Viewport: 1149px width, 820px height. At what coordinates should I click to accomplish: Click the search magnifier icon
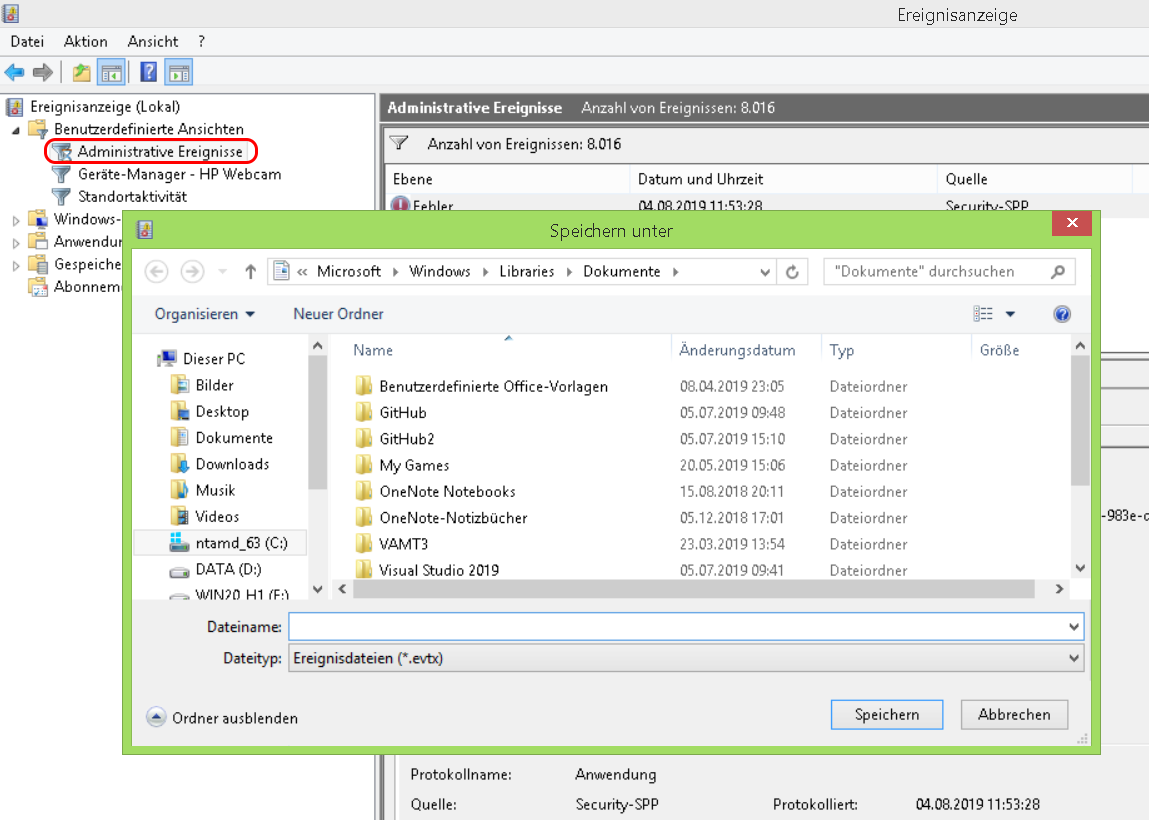coord(1057,272)
